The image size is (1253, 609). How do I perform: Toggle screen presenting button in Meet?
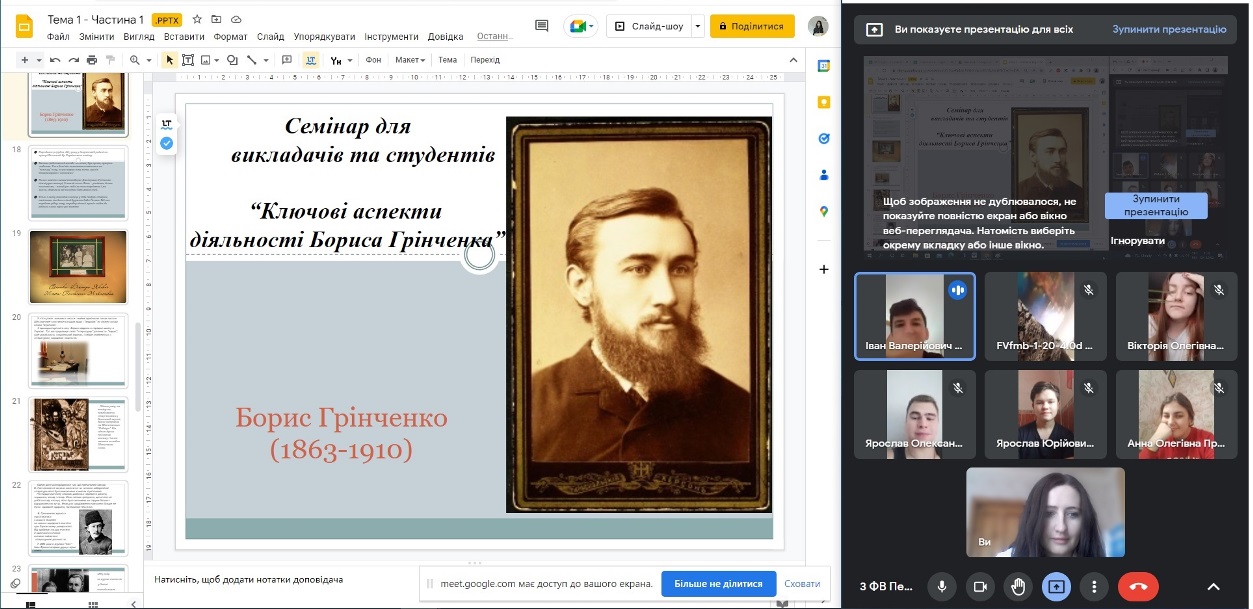[1056, 587]
